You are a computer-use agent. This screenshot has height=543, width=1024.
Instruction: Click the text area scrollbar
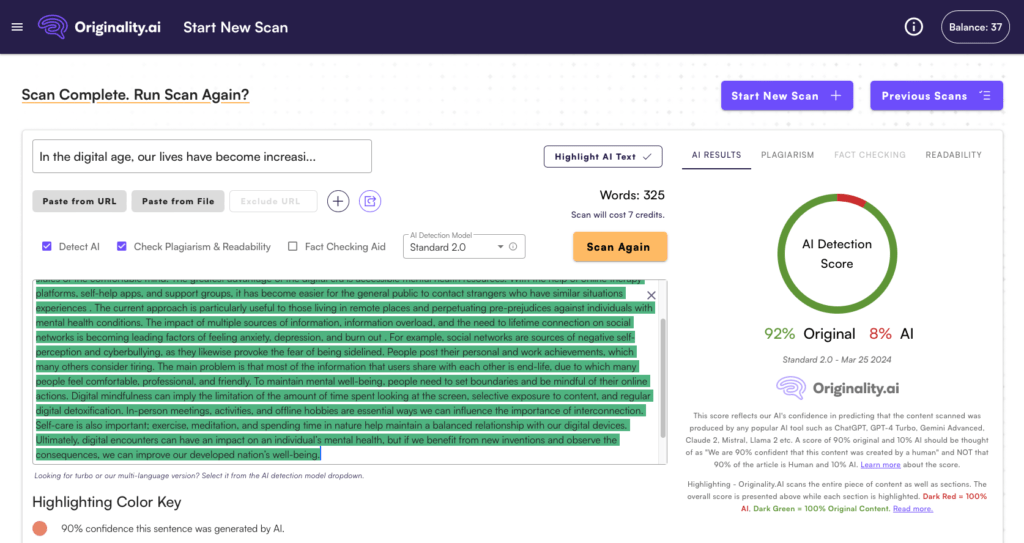pos(663,378)
